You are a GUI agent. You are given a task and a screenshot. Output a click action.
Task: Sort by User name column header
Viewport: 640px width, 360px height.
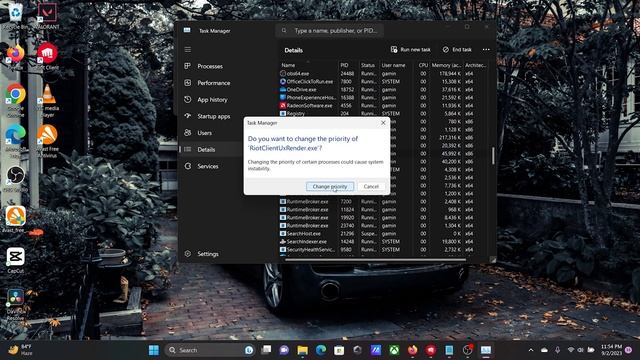point(397,65)
